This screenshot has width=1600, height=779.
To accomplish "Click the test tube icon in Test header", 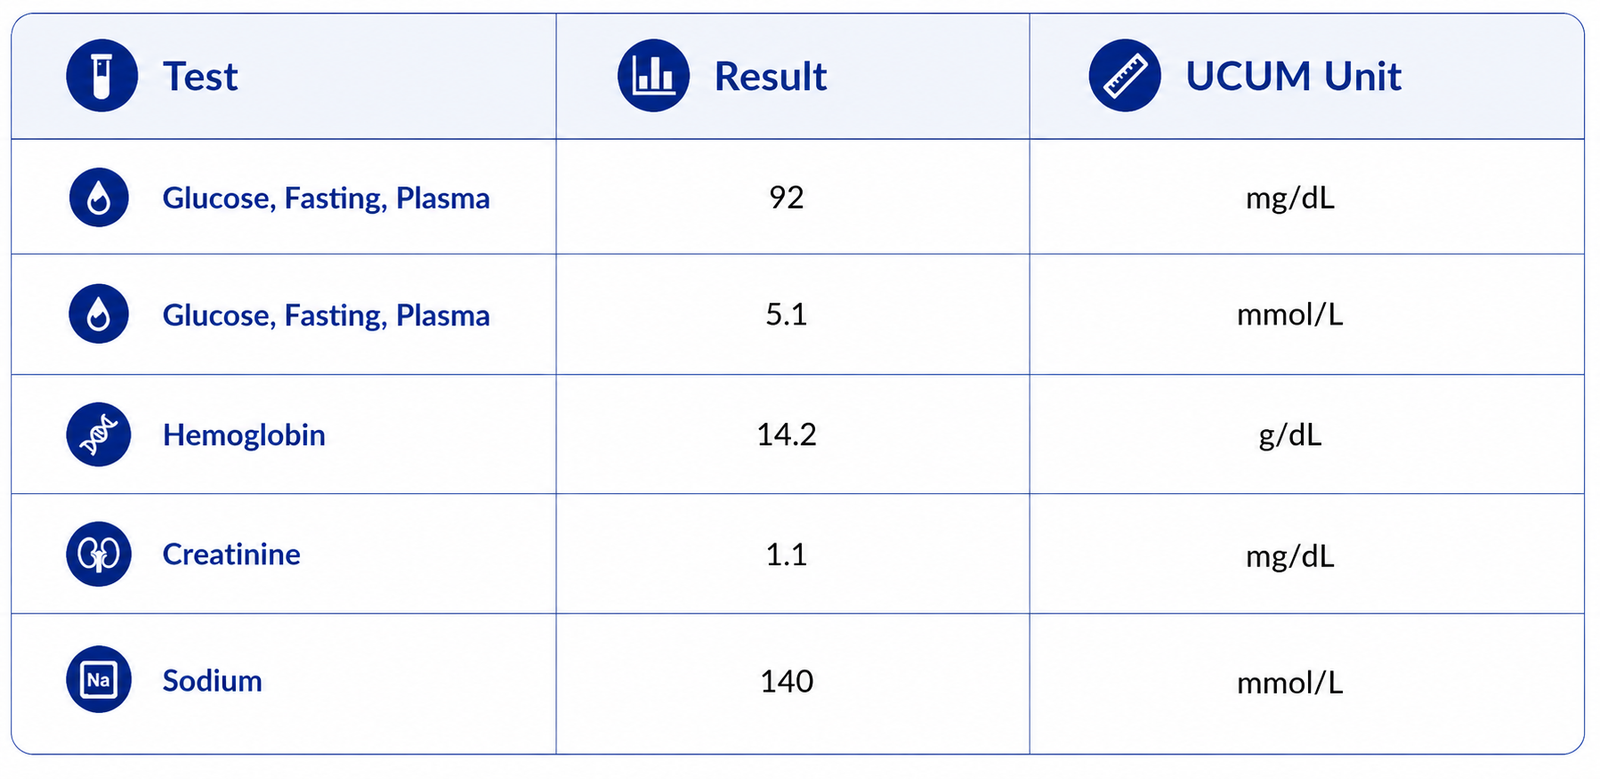I will coord(101,75).
